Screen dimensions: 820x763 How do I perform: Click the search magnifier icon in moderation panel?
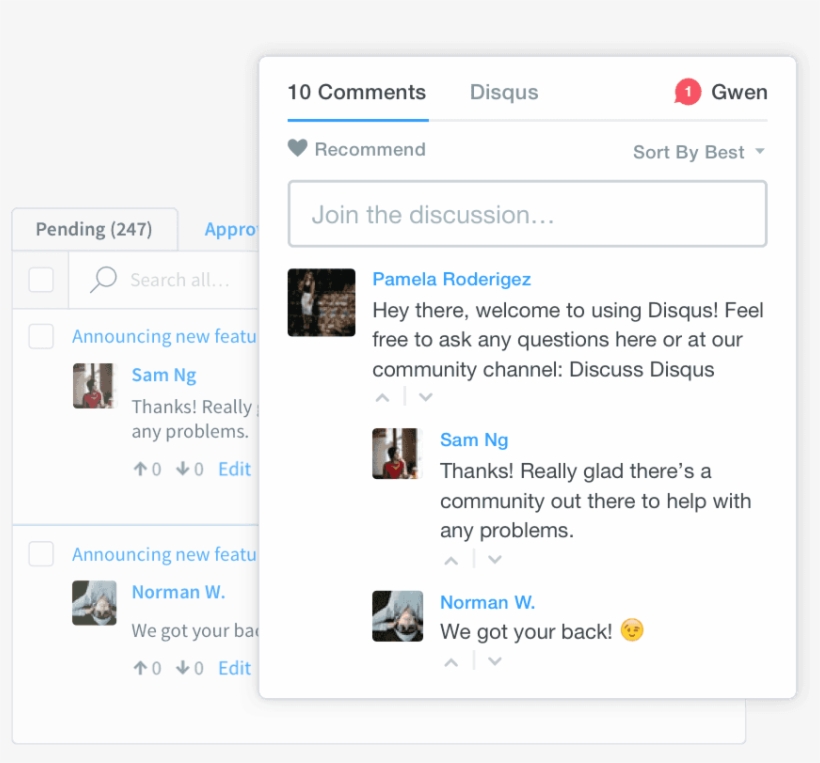click(x=104, y=279)
